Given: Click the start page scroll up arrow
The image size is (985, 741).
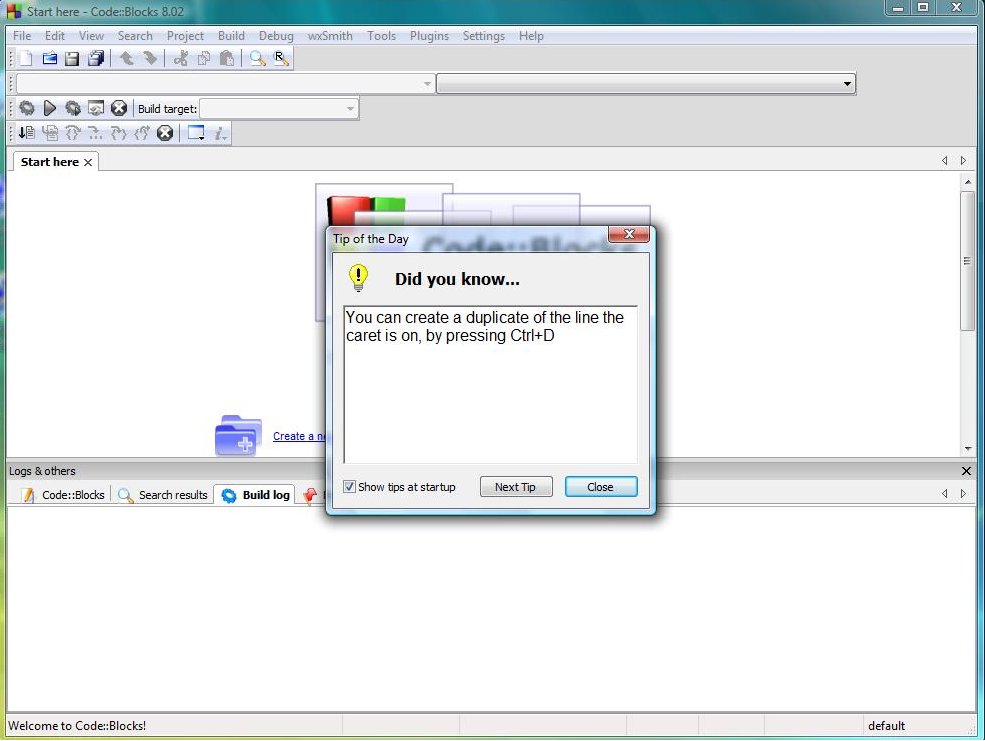Looking at the screenshot, I should click(x=967, y=181).
